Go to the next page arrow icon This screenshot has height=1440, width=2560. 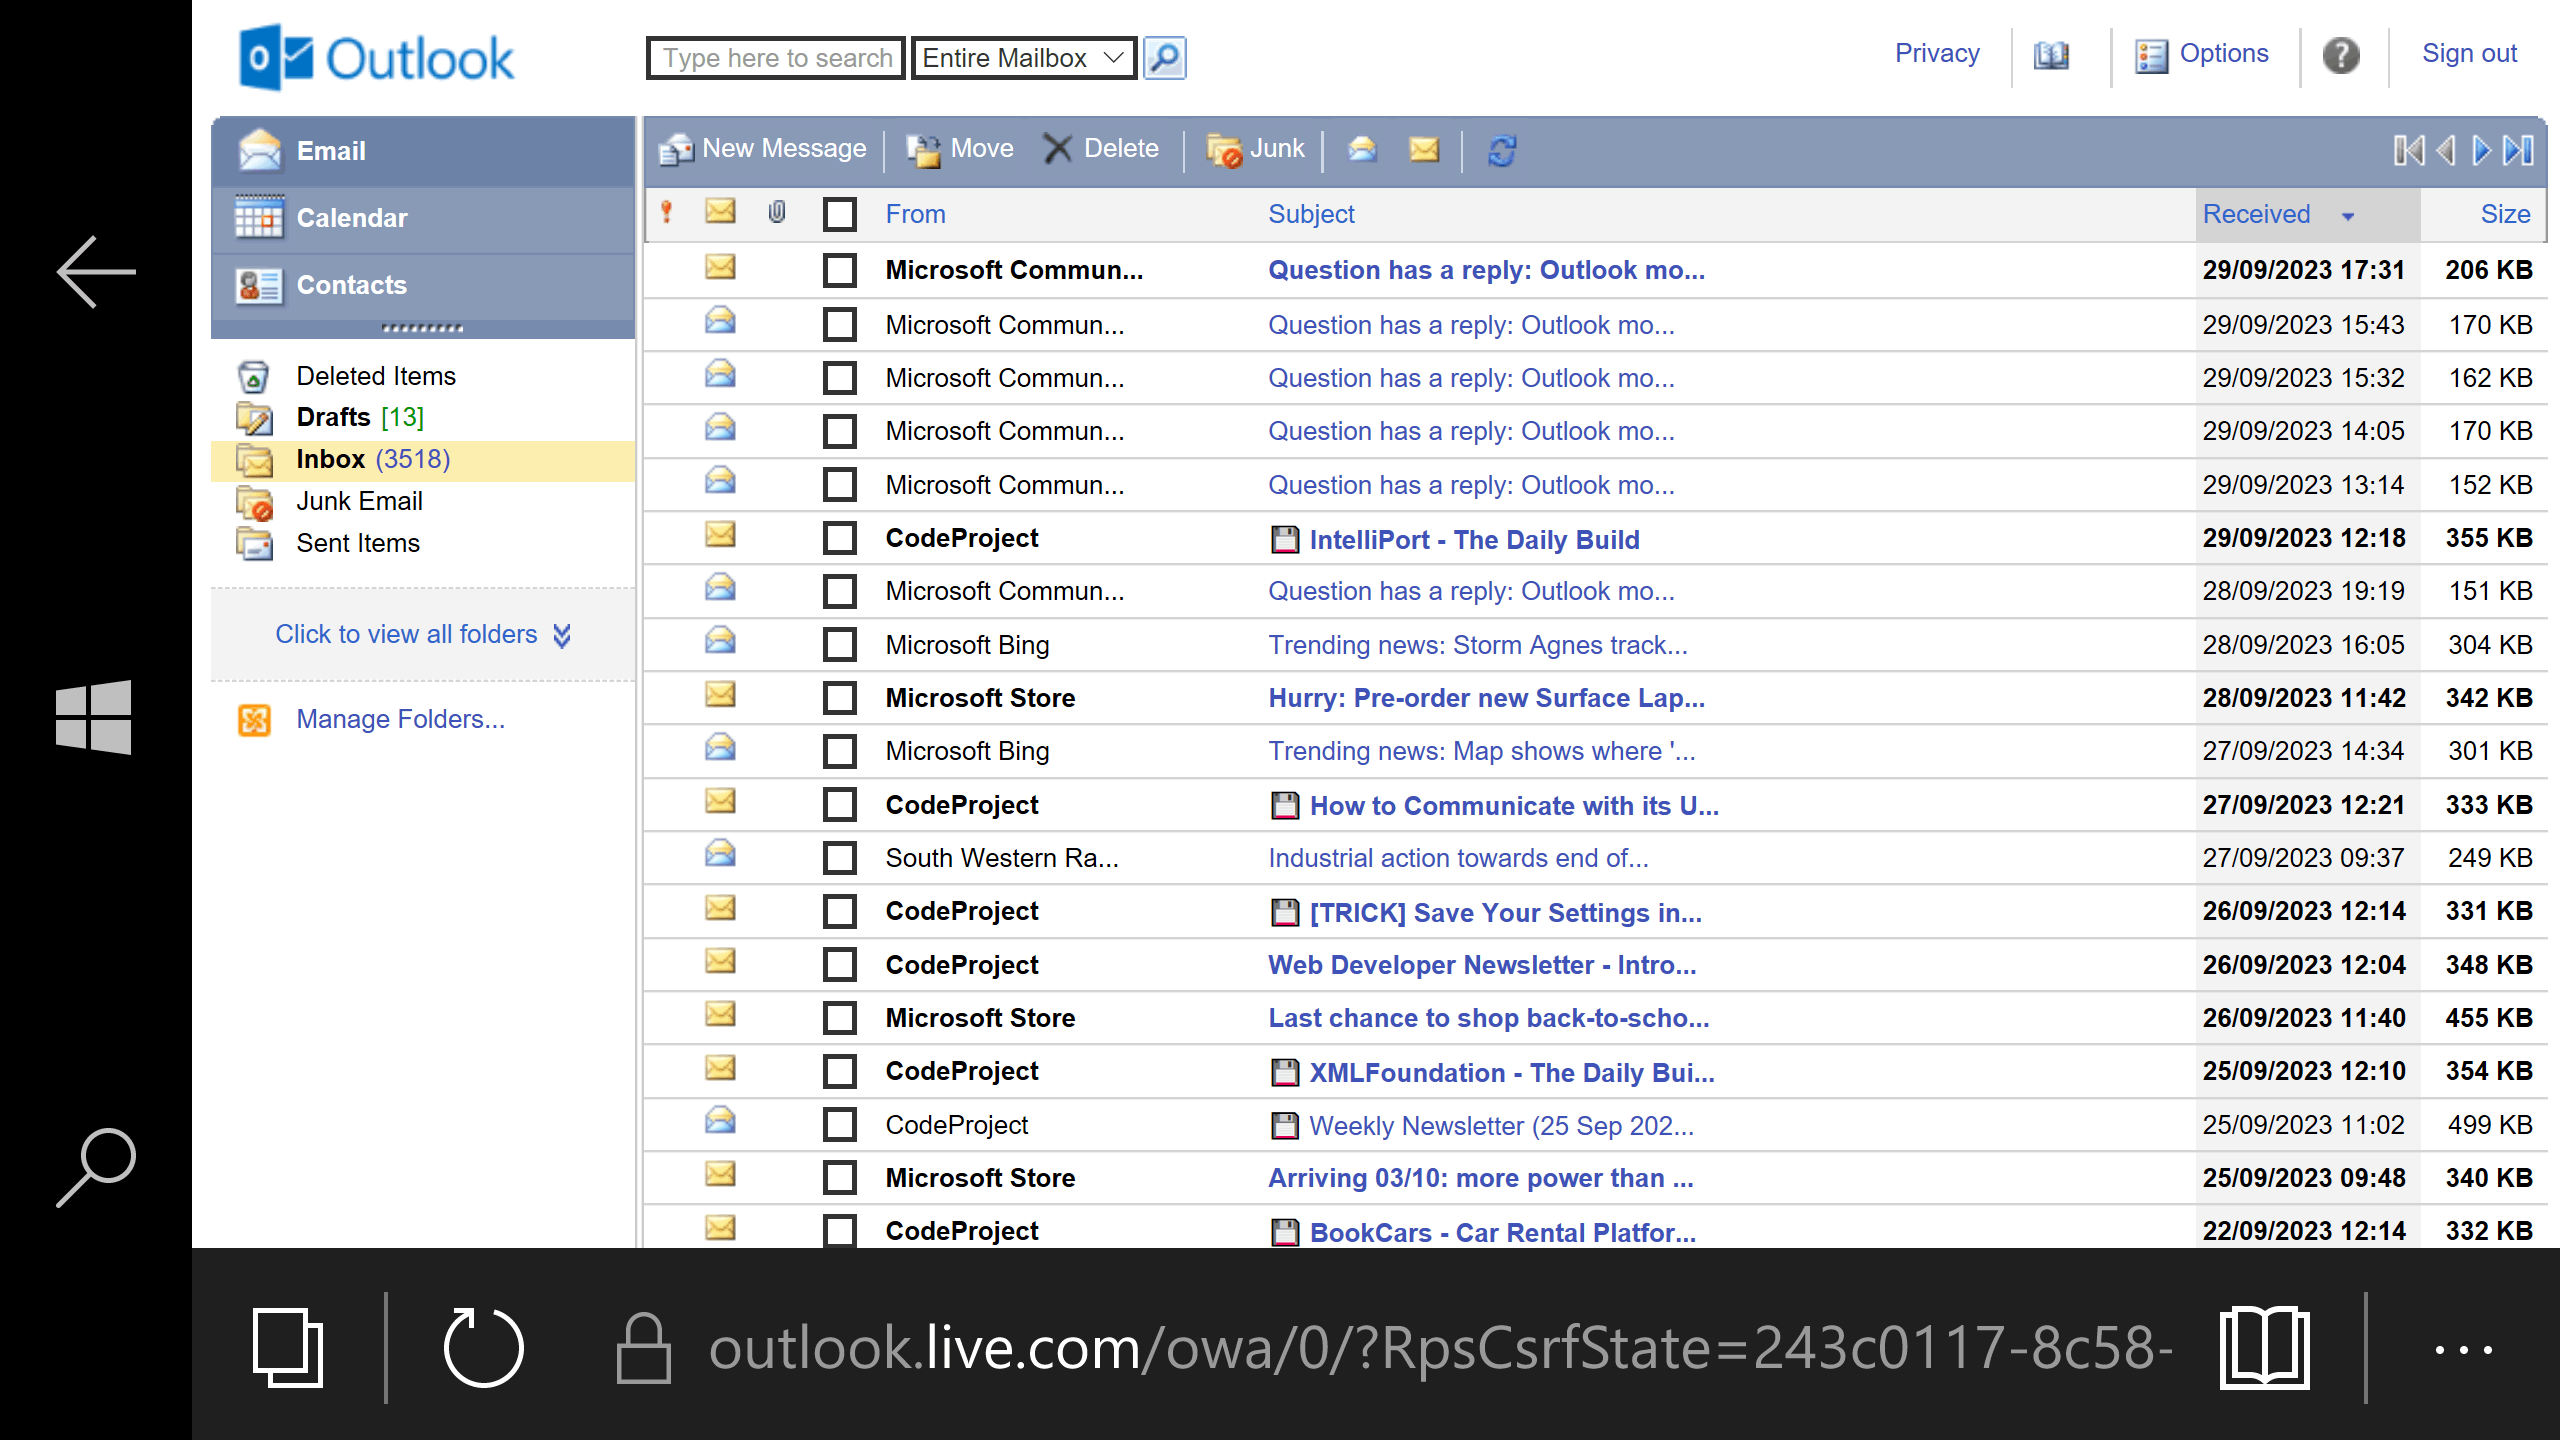coord(2482,151)
